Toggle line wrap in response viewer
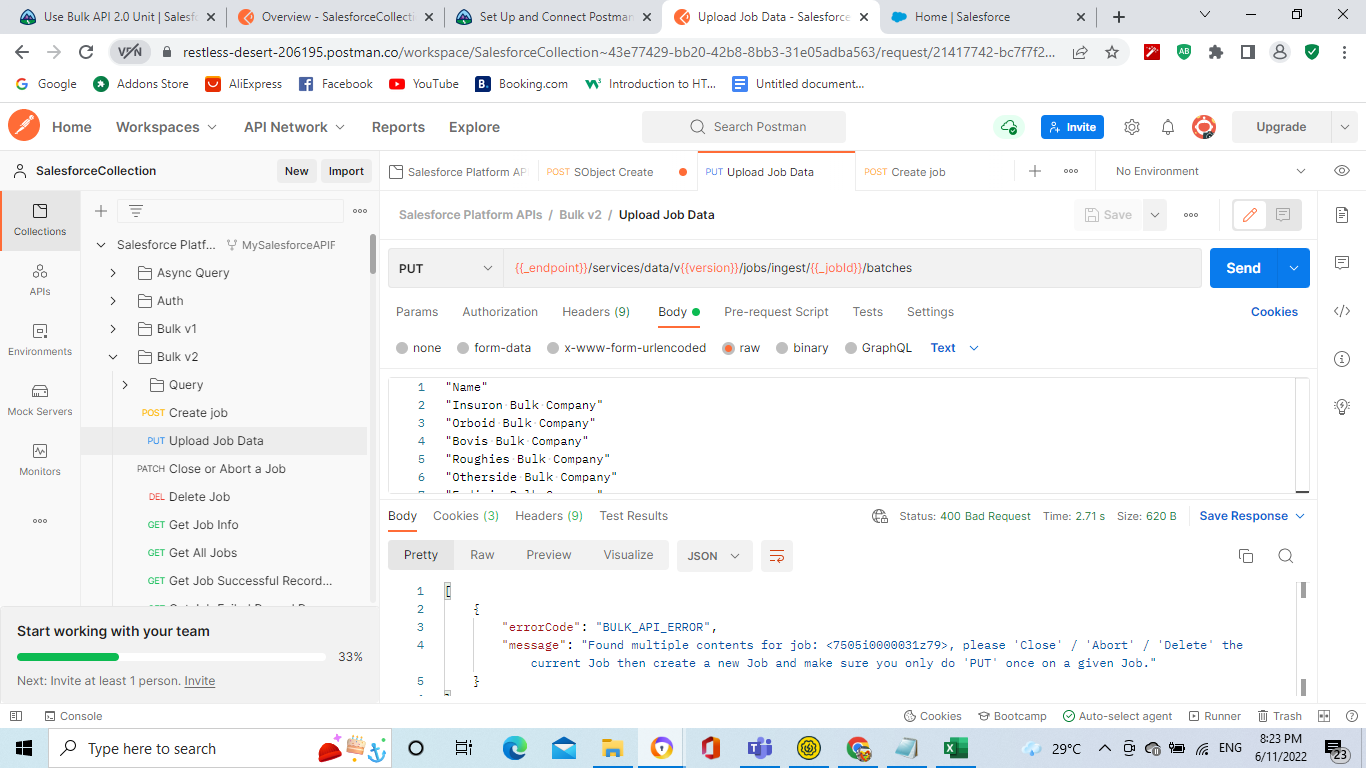 point(777,556)
